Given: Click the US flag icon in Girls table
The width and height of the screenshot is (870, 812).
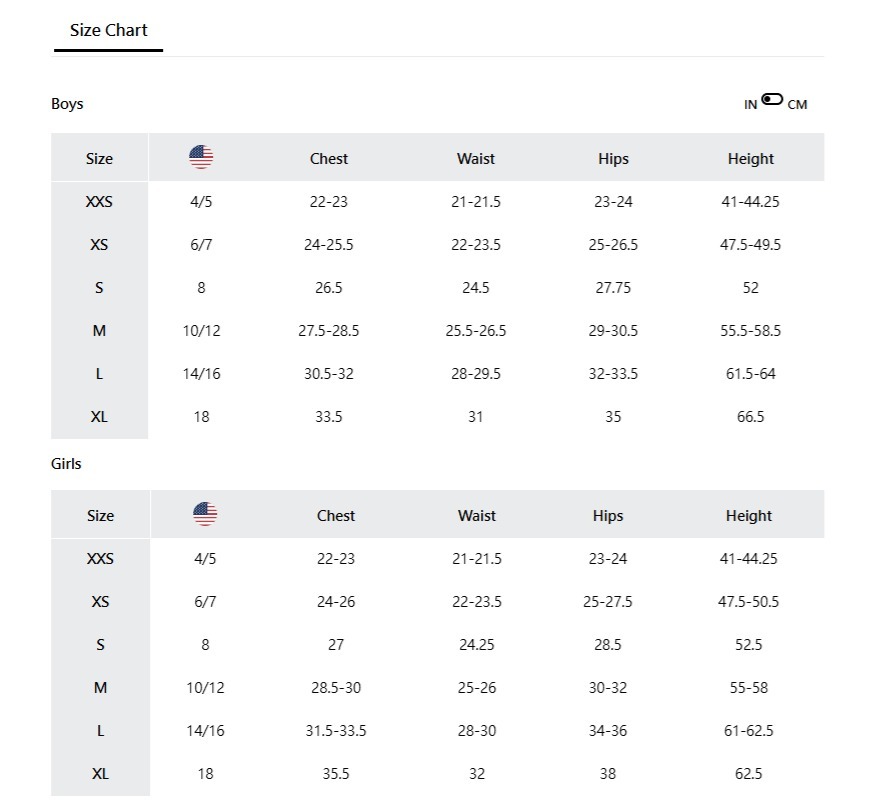Looking at the screenshot, I should click(x=205, y=514).
